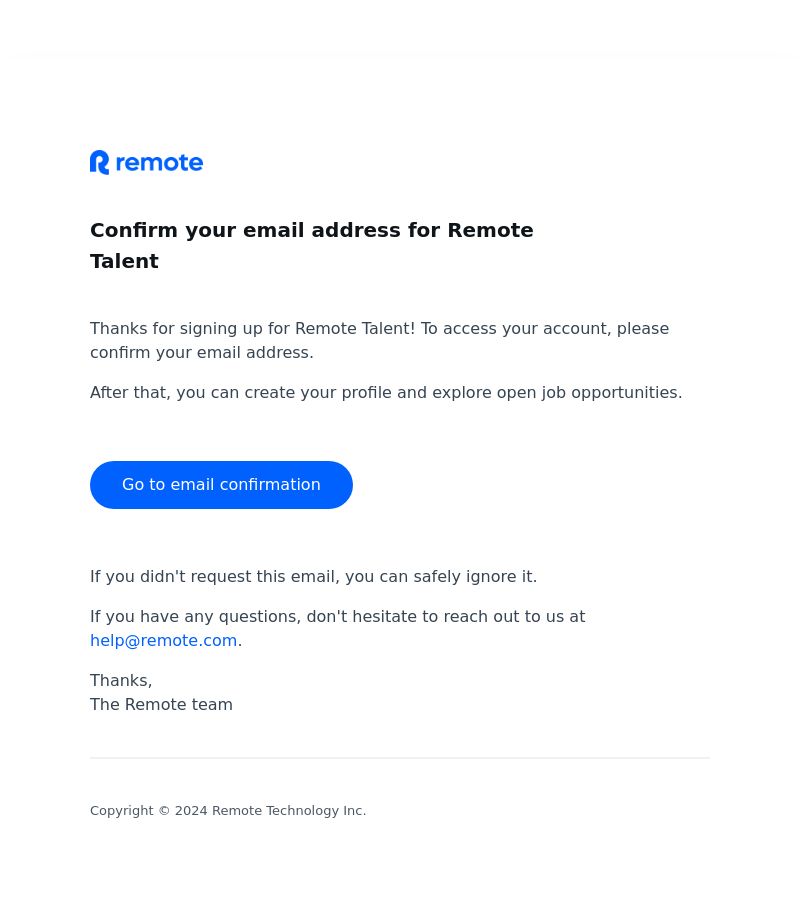Click the Remote "R" logo mark
The height and width of the screenshot is (912, 800).
point(99,162)
